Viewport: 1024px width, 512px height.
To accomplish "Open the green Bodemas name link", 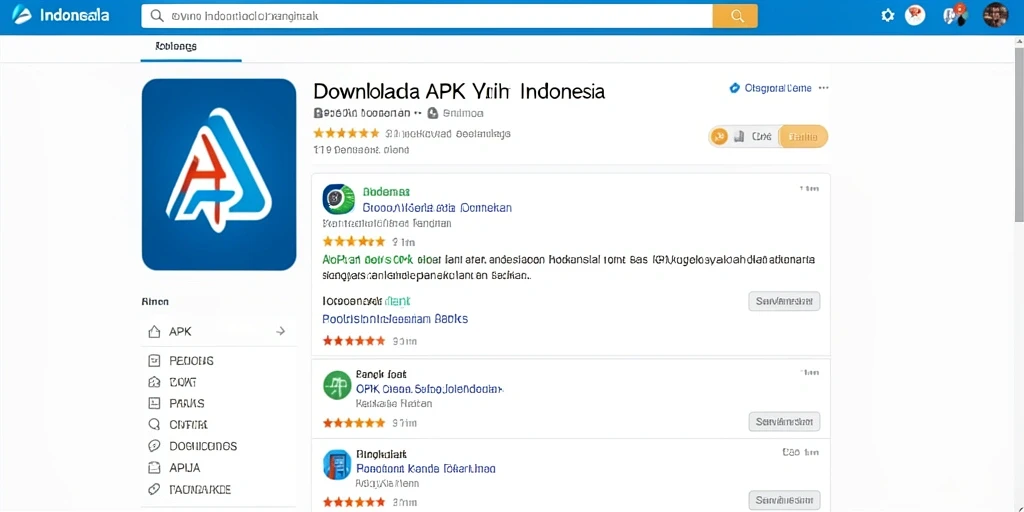I will (386, 192).
